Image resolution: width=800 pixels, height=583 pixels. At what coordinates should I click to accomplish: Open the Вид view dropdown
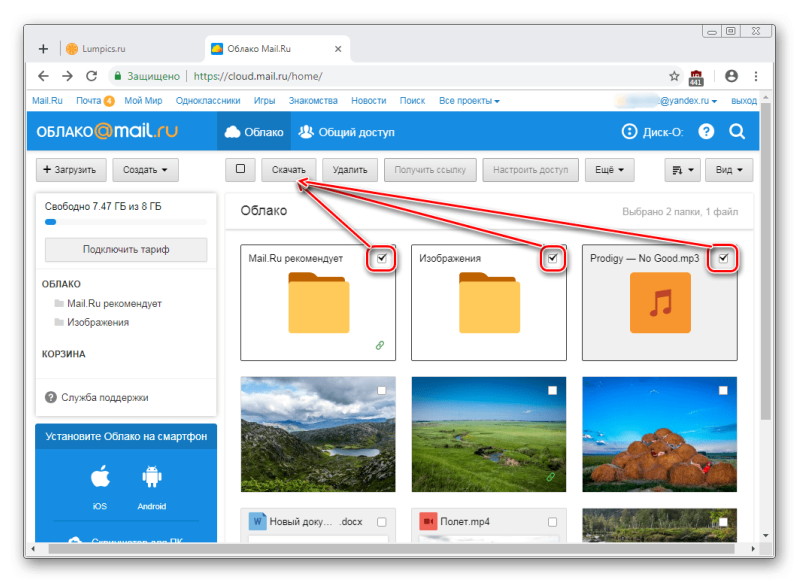click(729, 170)
